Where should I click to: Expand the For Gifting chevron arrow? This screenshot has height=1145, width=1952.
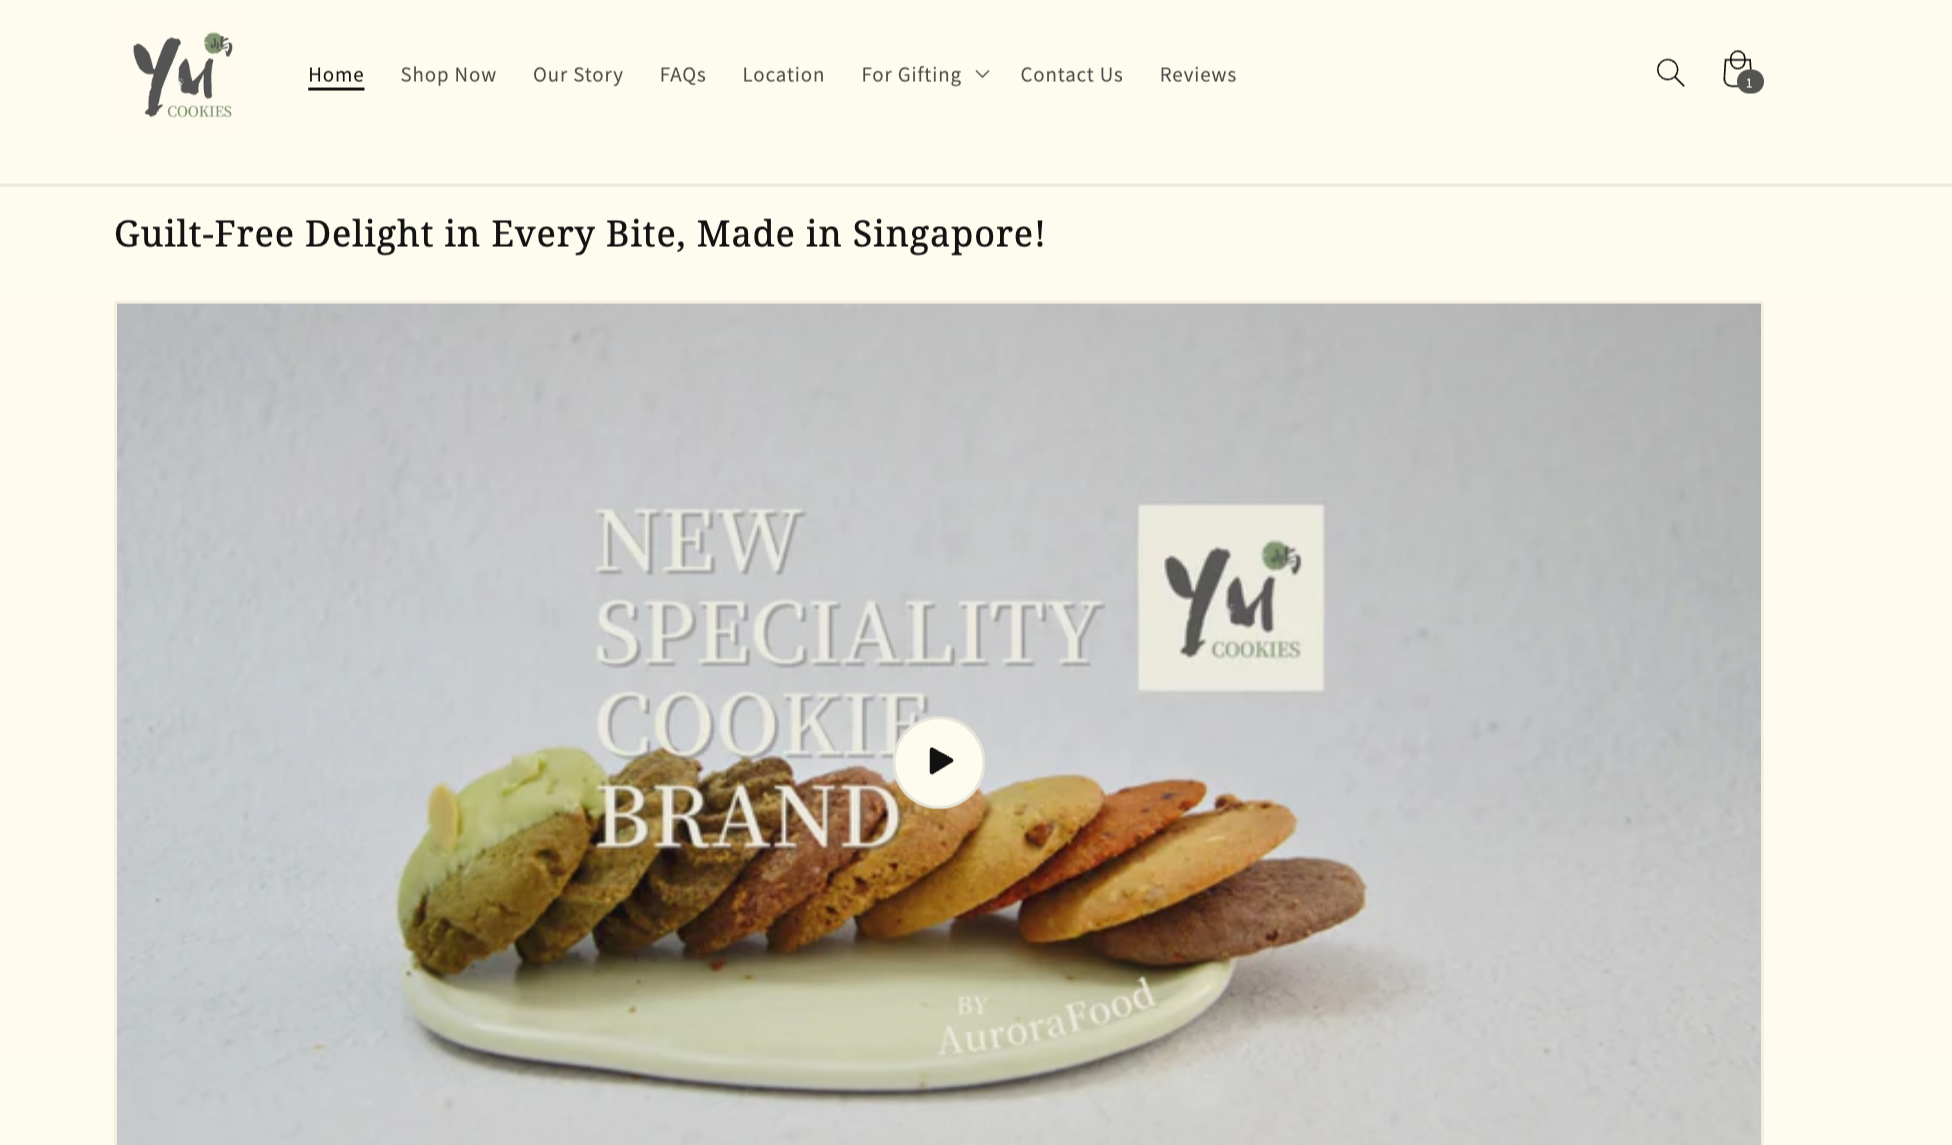click(x=982, y=74)
